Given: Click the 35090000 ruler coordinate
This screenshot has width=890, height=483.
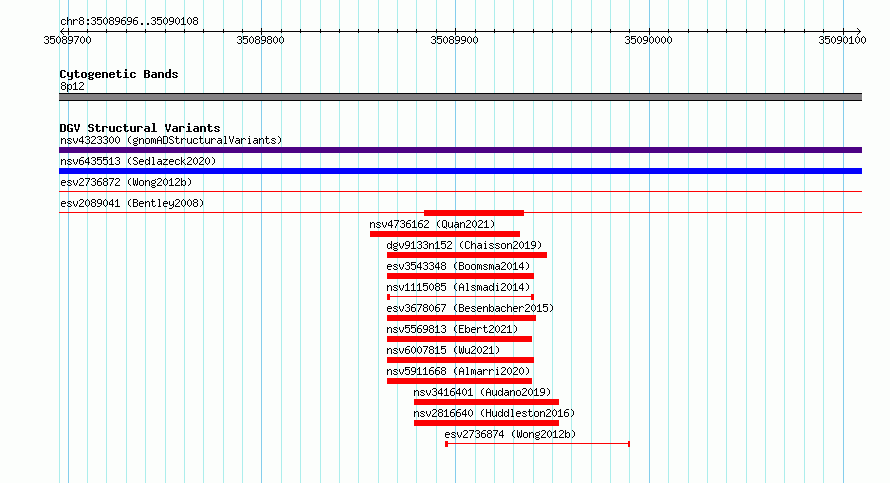Looking at the screenshot, I should 648,40.
